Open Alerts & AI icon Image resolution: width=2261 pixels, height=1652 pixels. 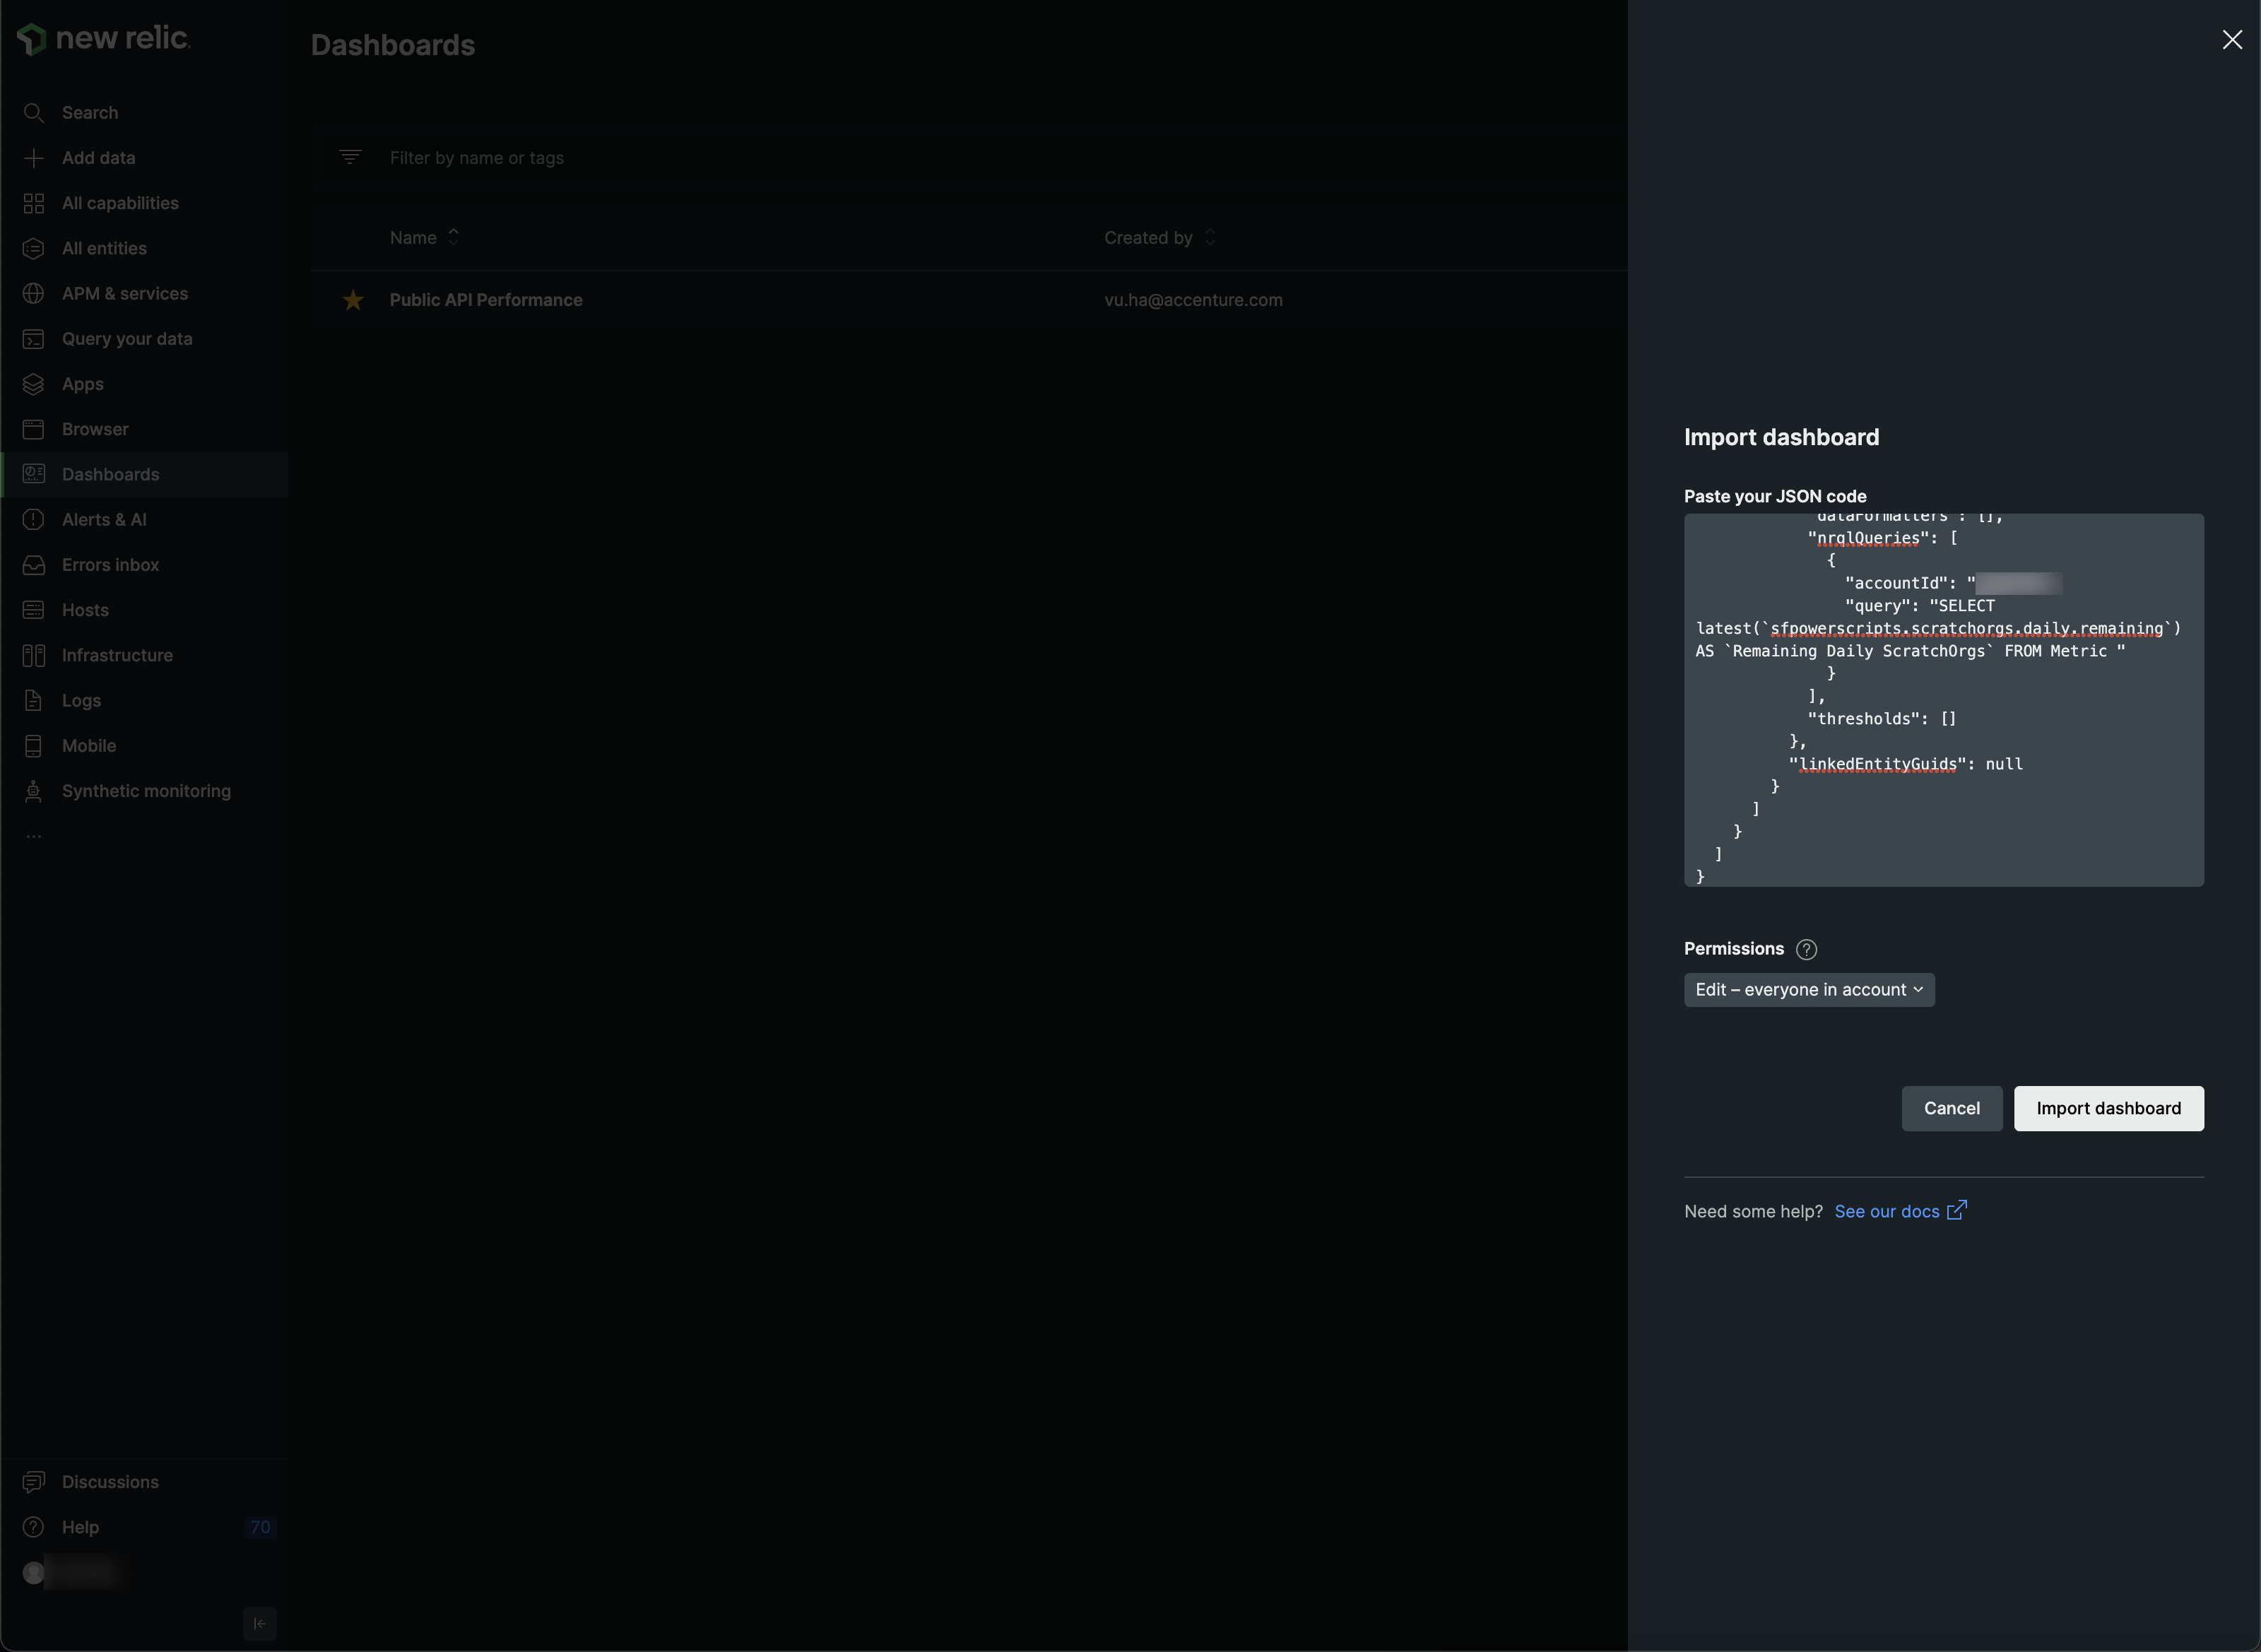click(x=33, y=520)
